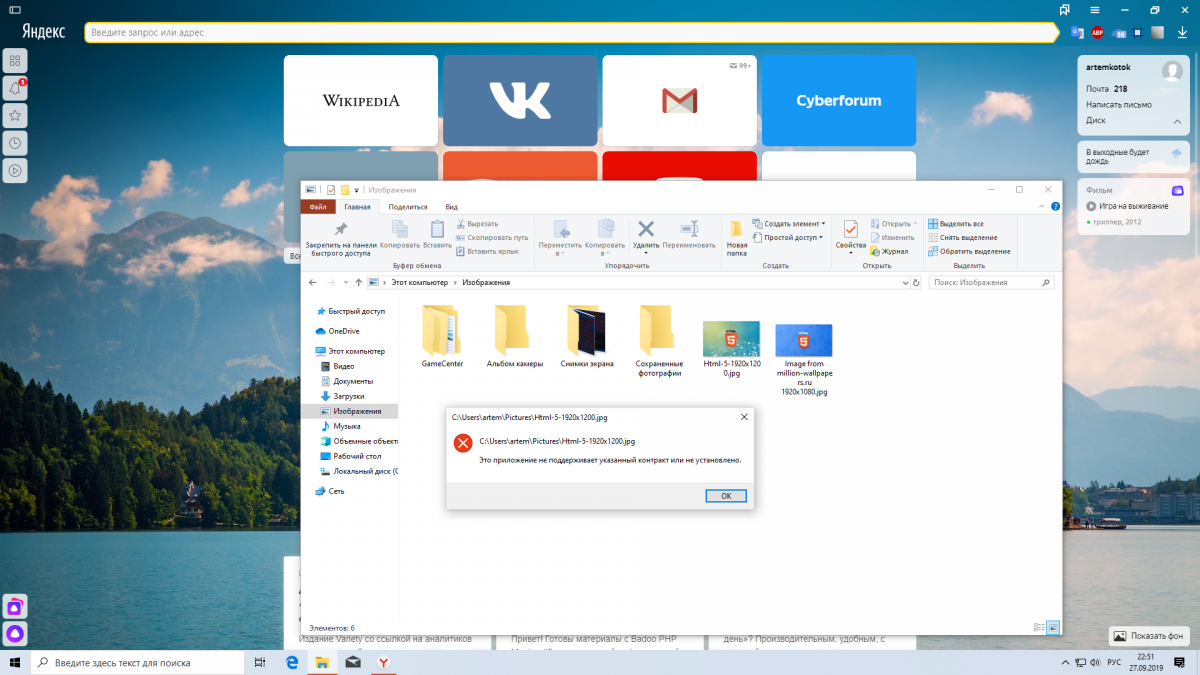Viewport: 1200px width, 675px height.
Task: Click Обратить выделение in ribbon
Action: [969, 251]
